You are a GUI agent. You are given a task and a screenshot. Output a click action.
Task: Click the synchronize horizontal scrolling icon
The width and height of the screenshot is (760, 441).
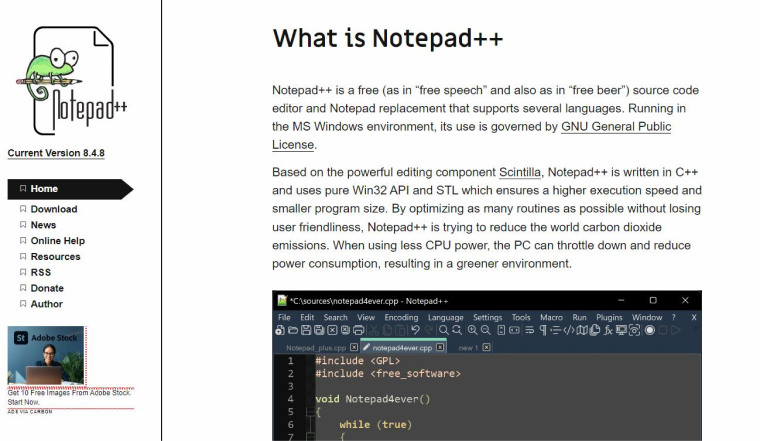click(x=514, y=331)
